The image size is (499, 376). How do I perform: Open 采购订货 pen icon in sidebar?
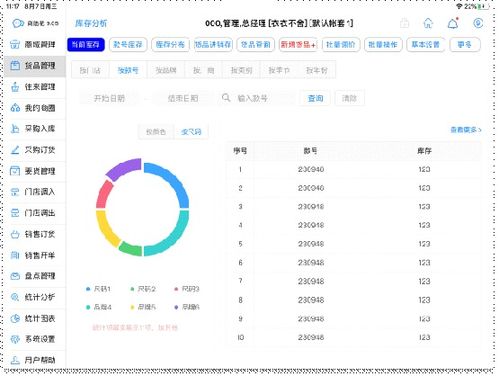15,150
